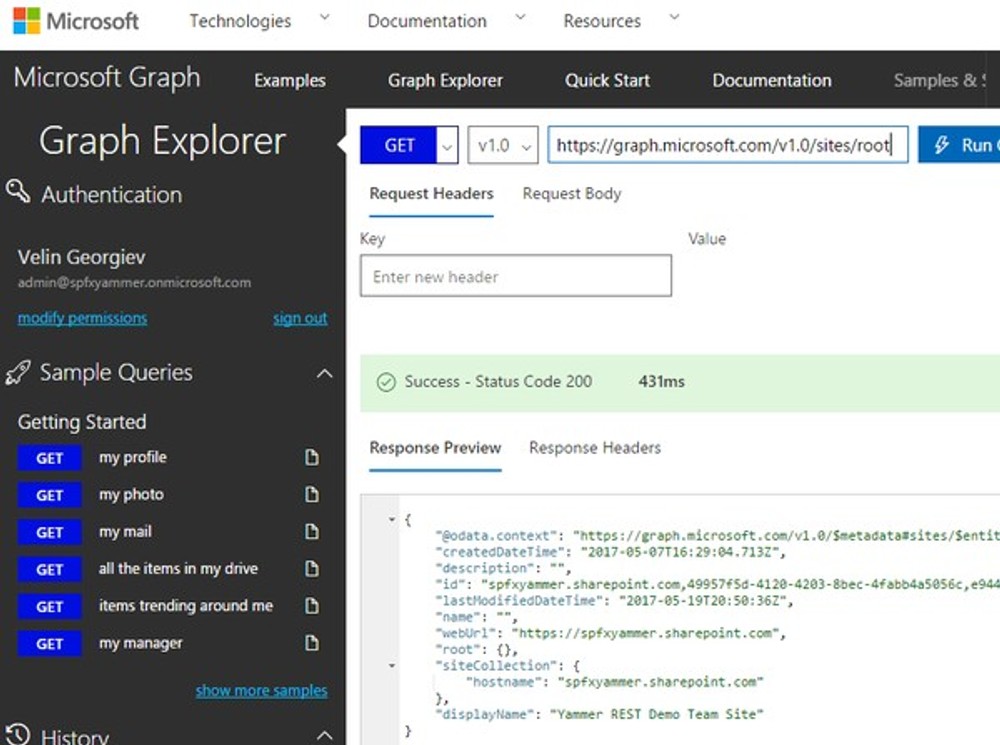
Task: Click the document icon beside "my manager"
Action: 310,643
